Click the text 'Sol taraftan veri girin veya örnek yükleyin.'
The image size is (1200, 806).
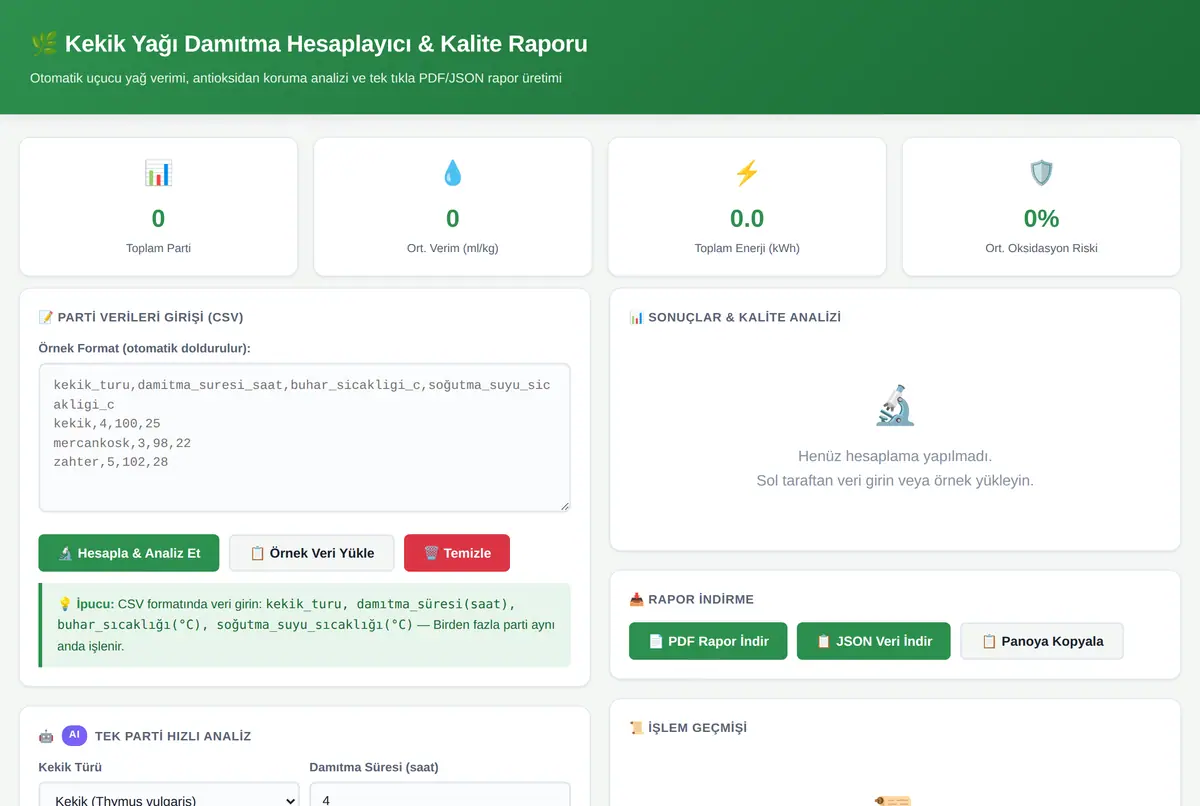point(895,481)
